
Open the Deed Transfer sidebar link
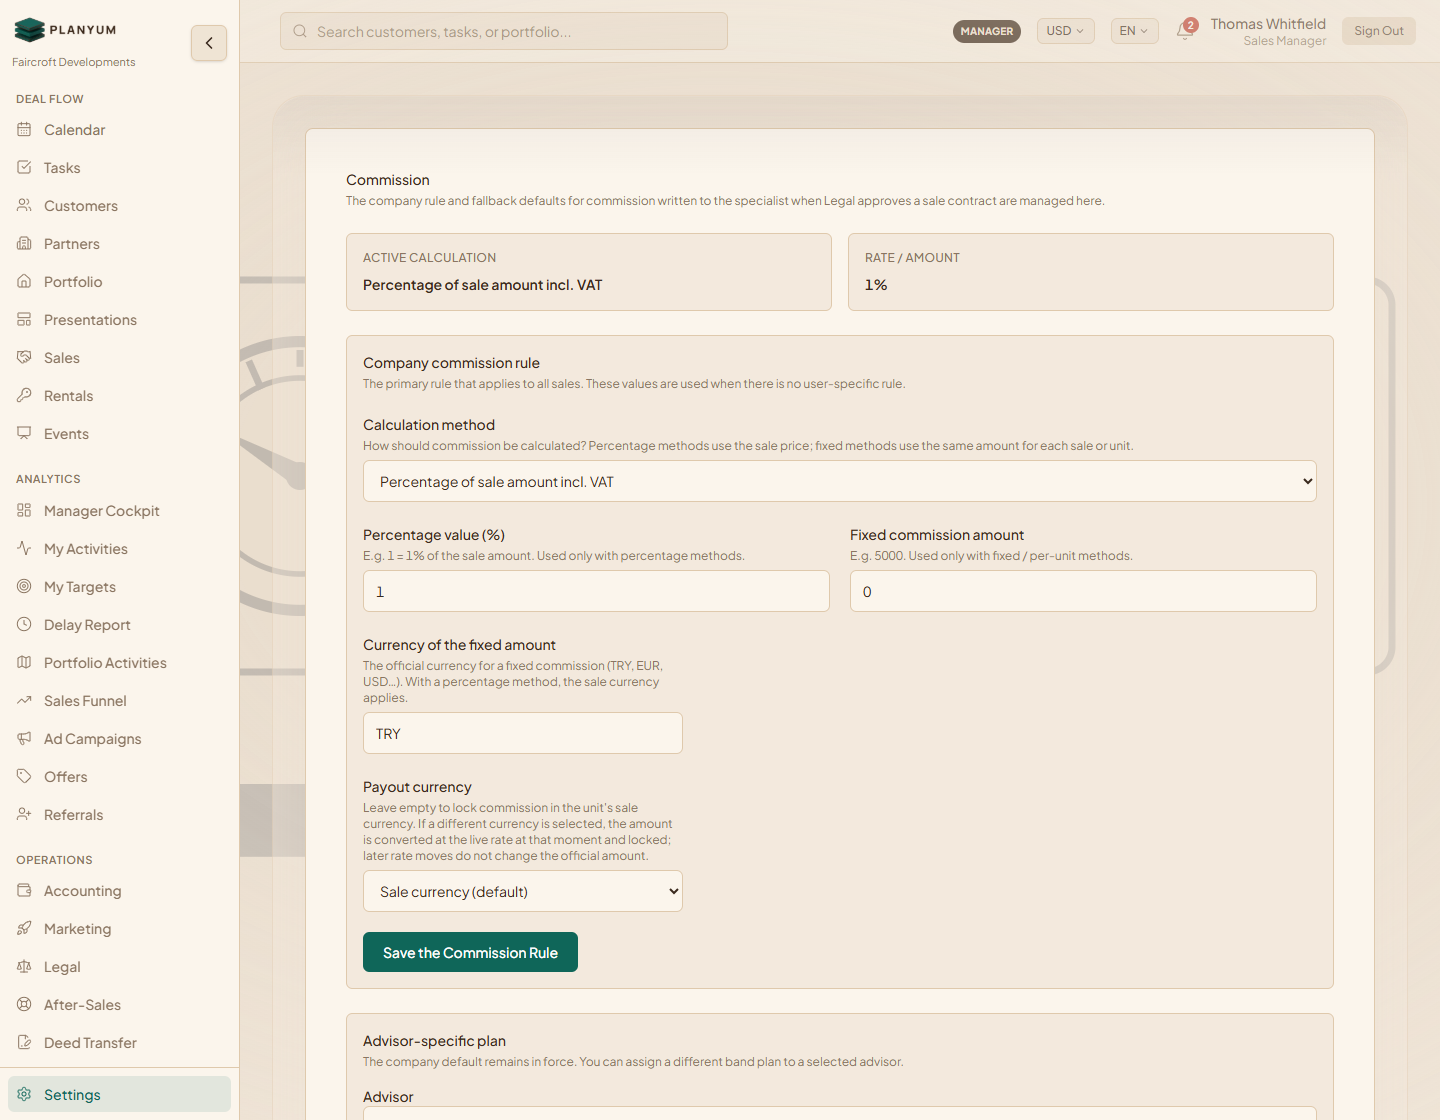click(x=119, y=1043)
